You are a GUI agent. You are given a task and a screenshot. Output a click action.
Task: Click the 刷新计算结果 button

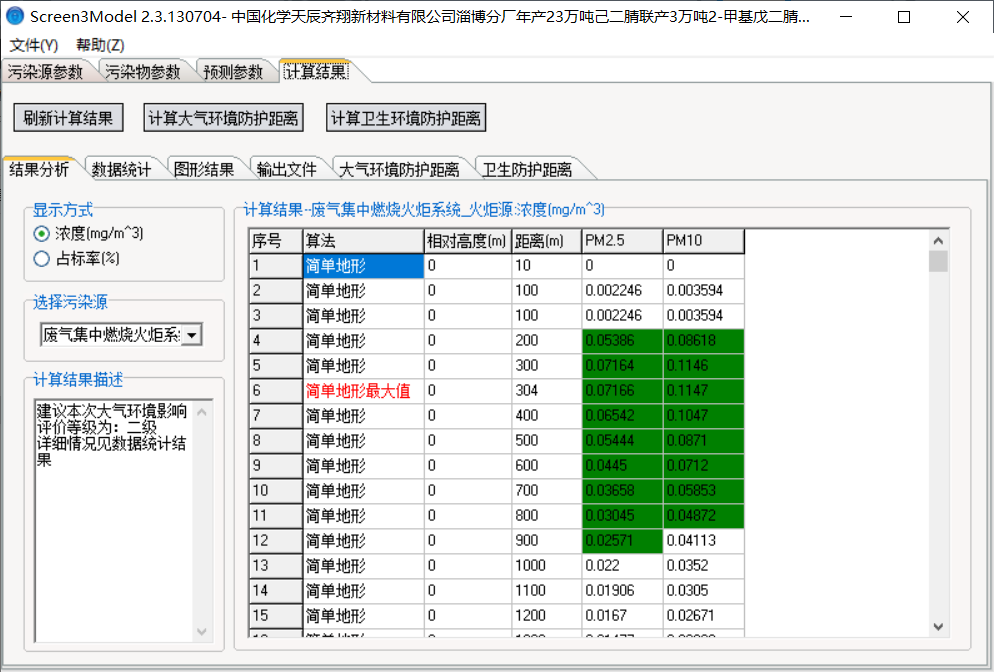point(68,118)
